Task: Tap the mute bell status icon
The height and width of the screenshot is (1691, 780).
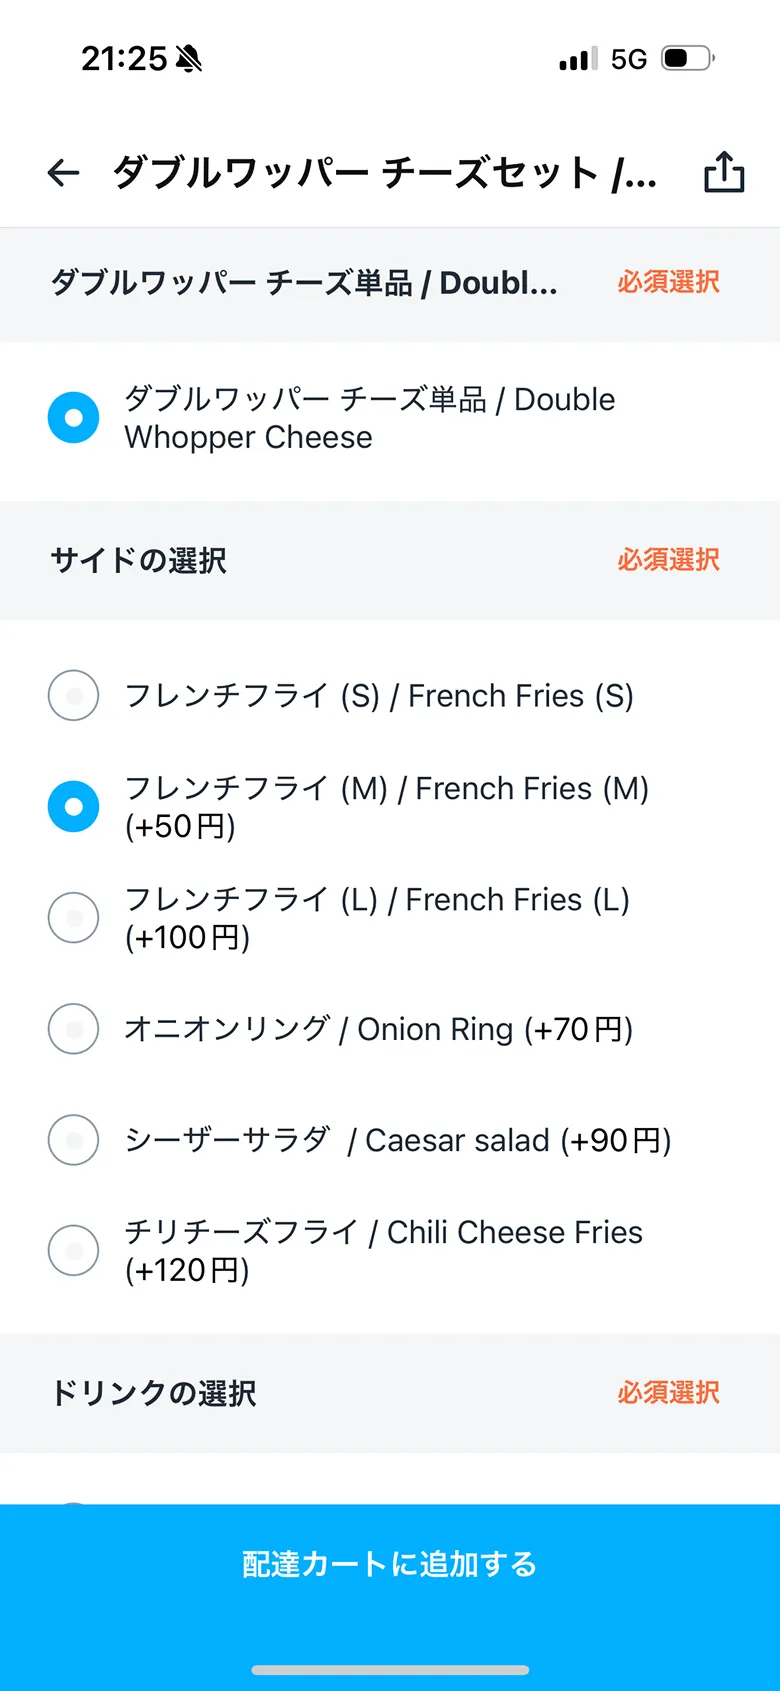Action: [189, 59]
